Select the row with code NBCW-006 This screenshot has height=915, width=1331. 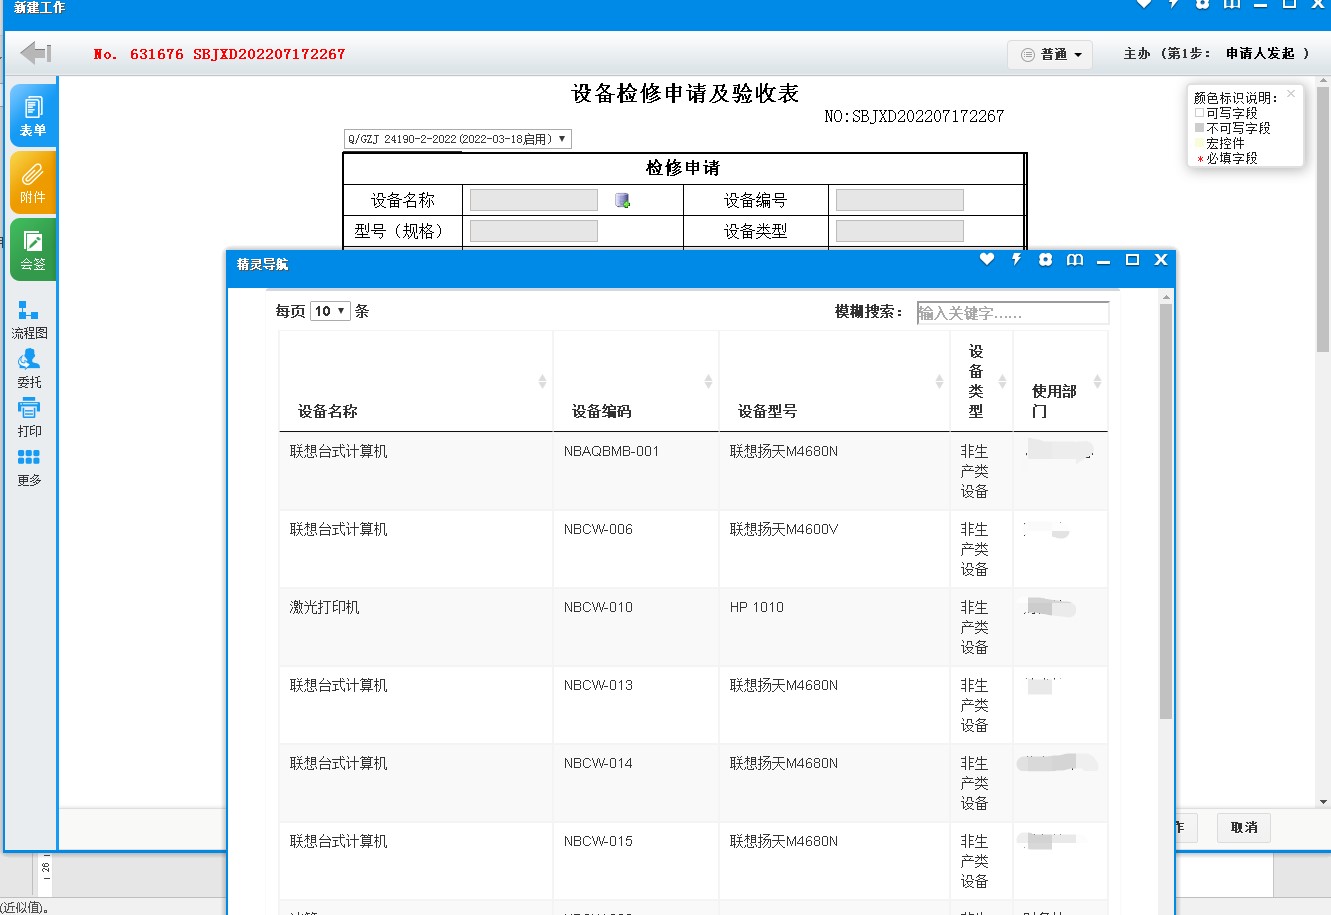point(693,549)
